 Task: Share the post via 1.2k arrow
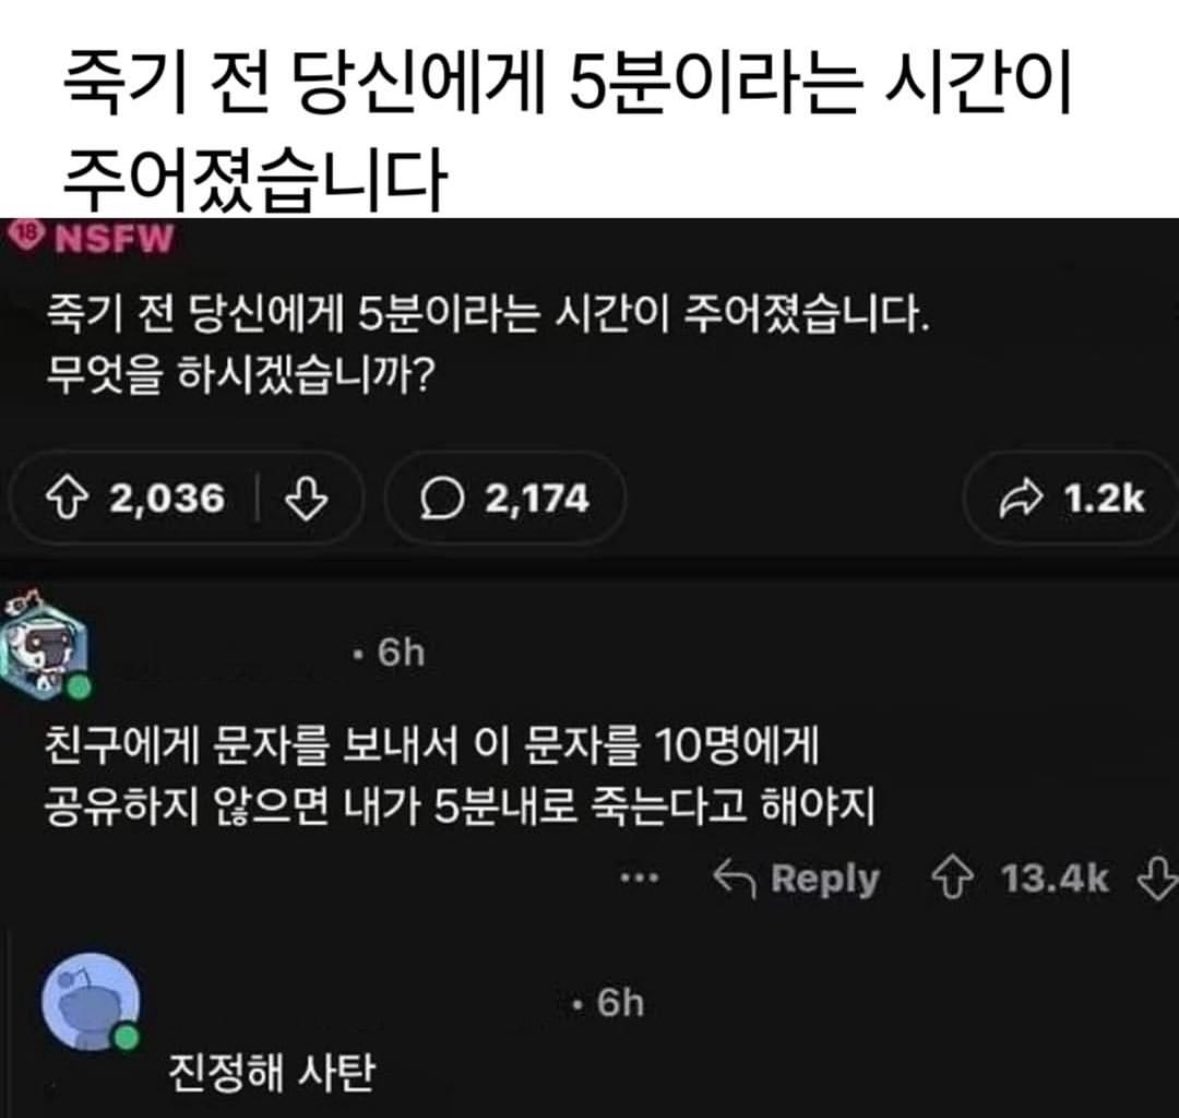coord(1071,498)
